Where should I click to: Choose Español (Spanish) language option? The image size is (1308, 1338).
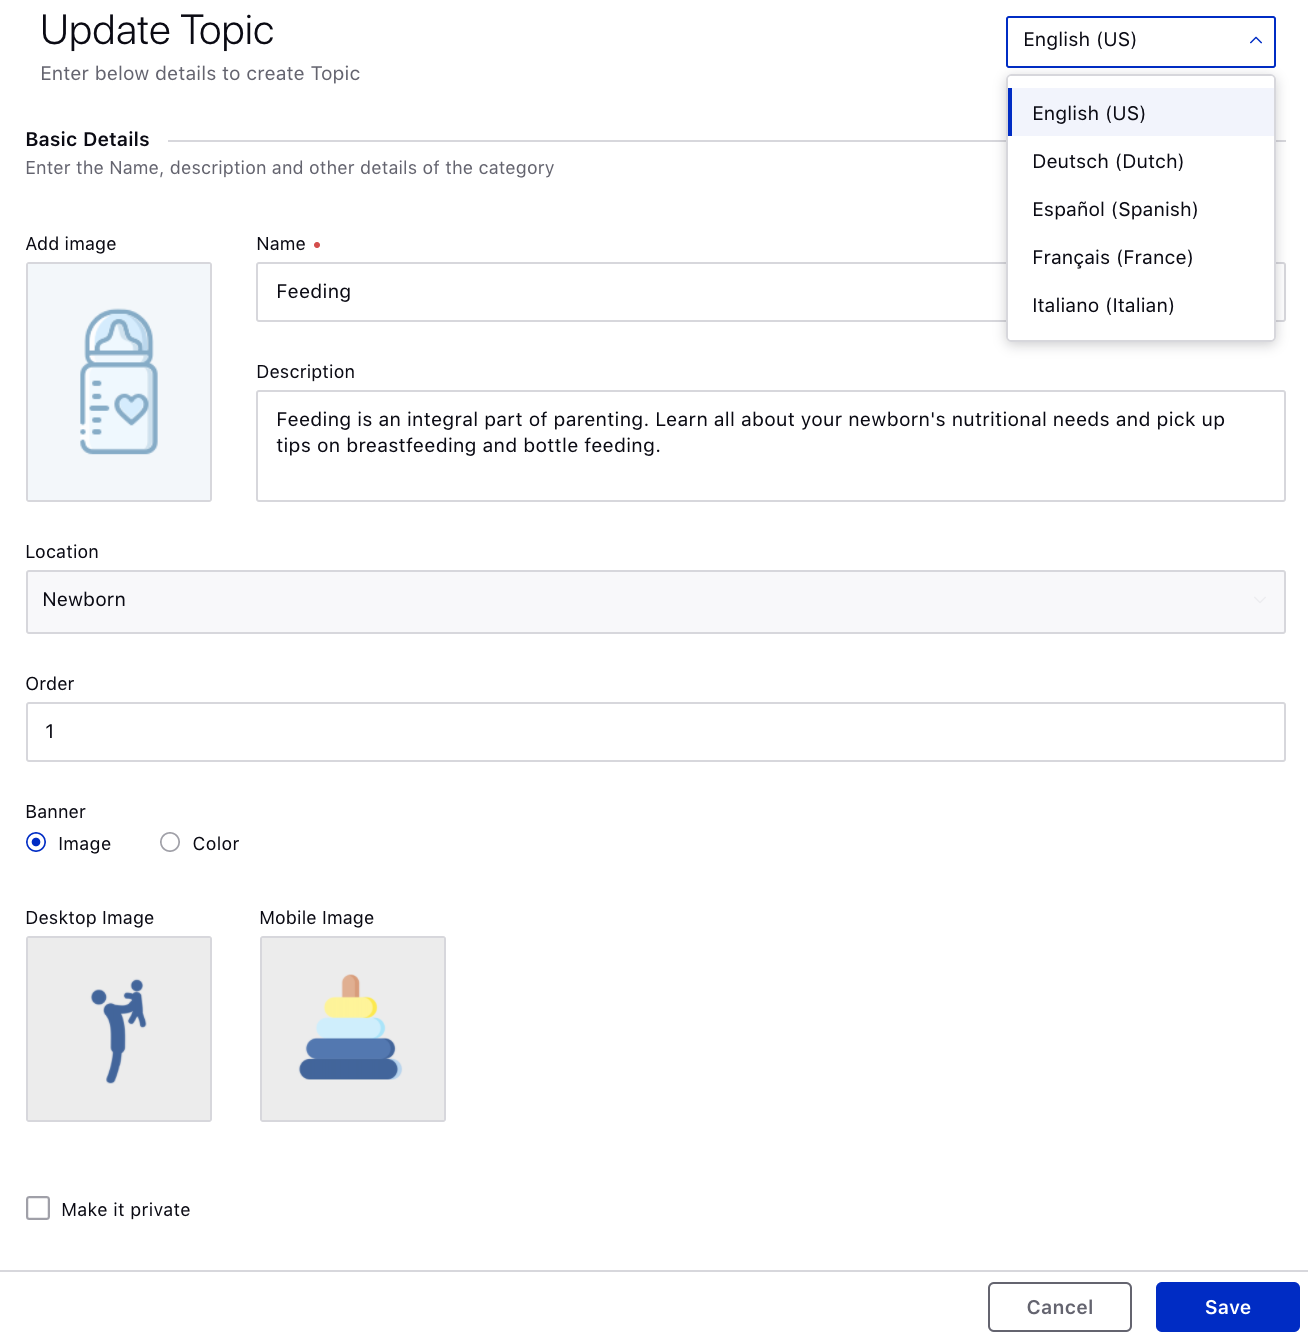tap(1141, 209)
